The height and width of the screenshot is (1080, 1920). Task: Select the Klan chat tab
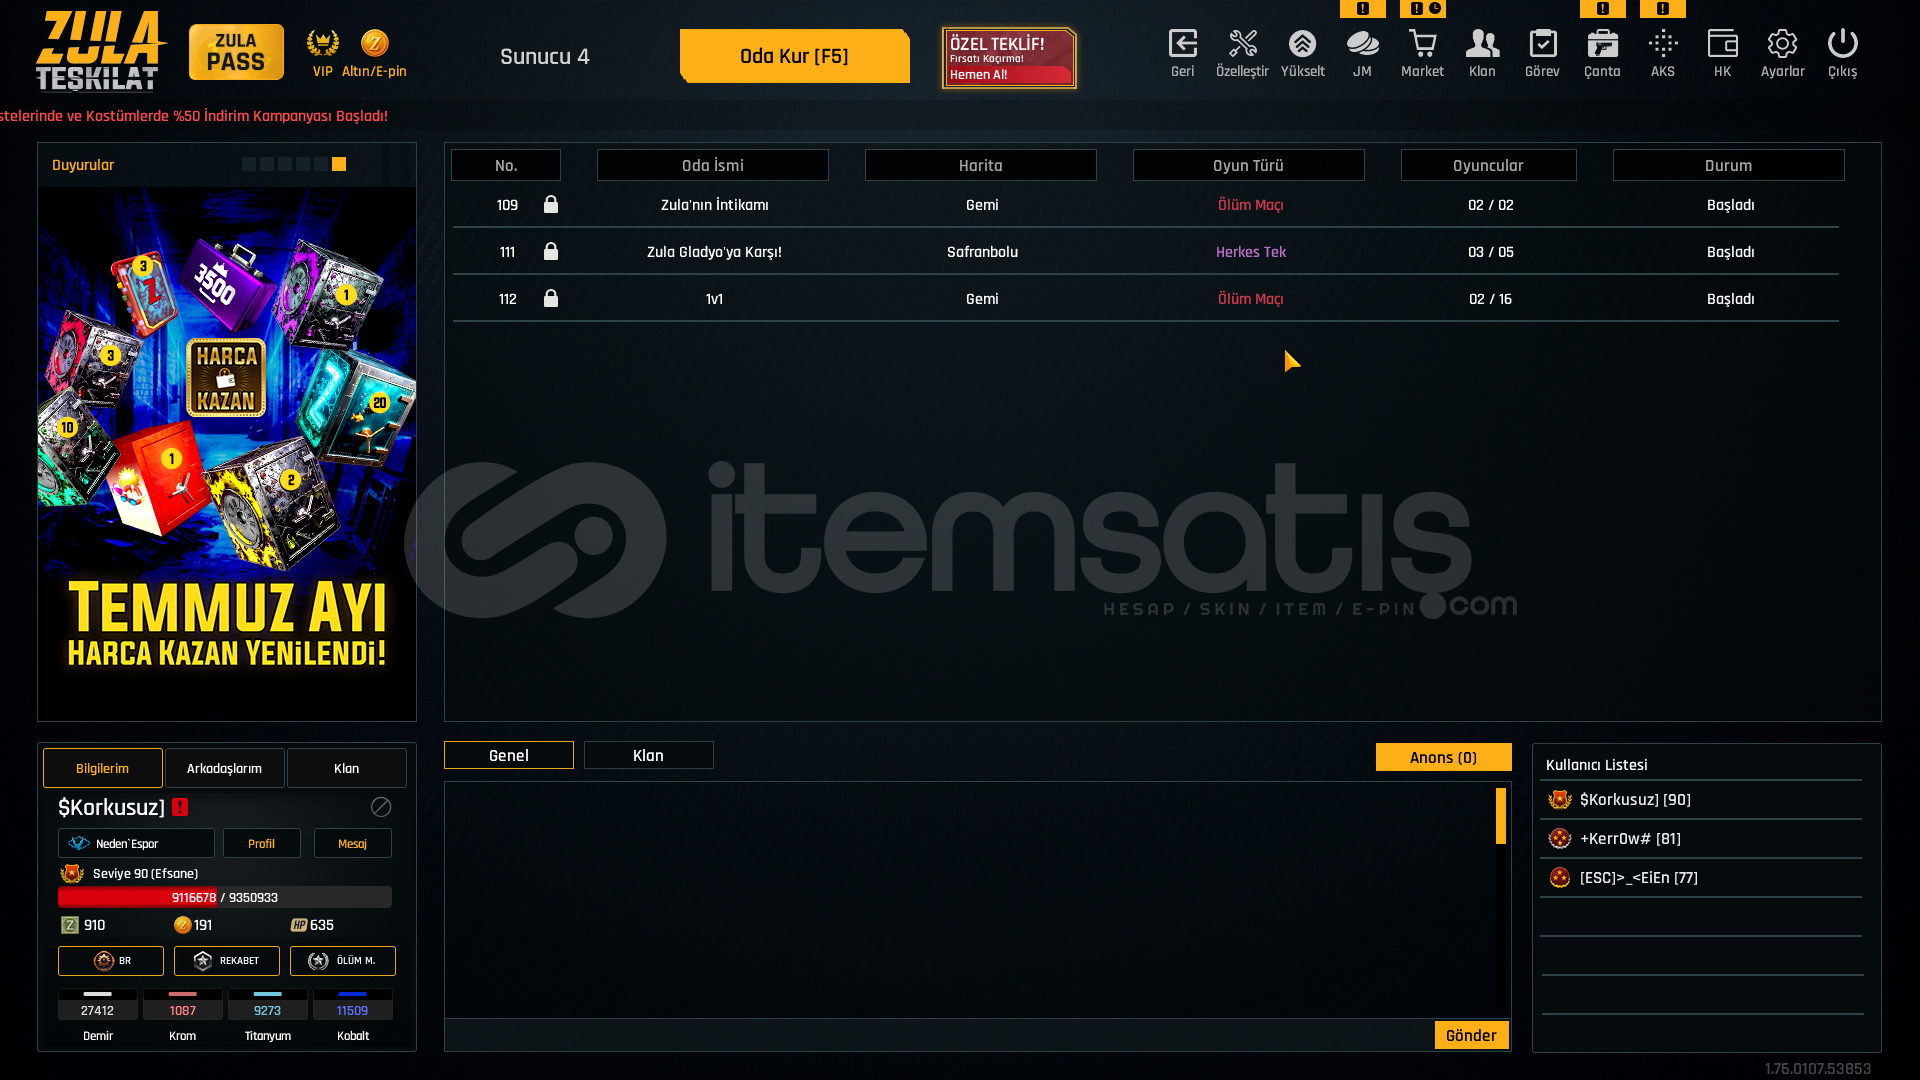coord(649,755)
